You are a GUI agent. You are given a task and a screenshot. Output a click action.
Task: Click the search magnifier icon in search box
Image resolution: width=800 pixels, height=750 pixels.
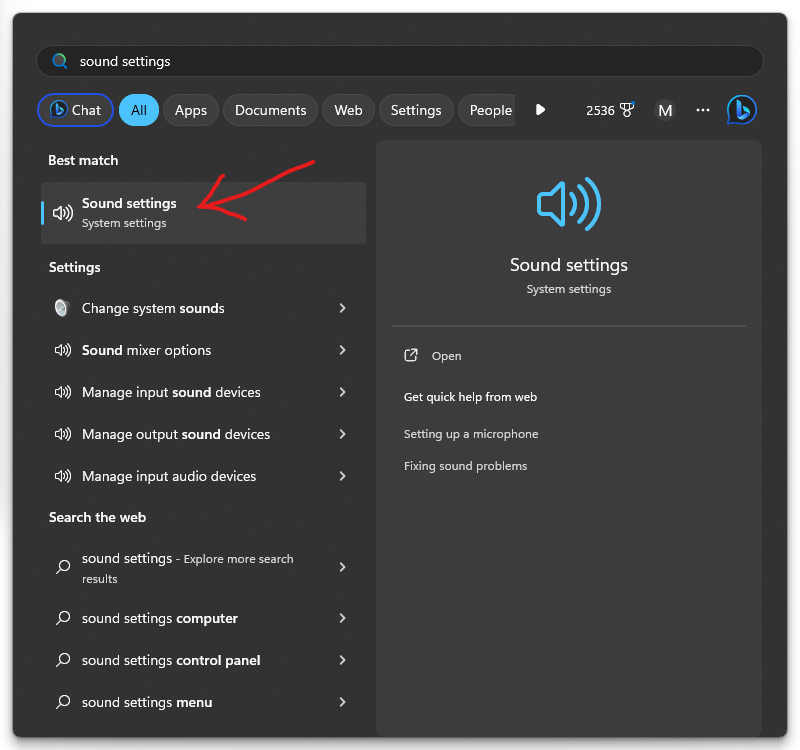pos(60,61)
